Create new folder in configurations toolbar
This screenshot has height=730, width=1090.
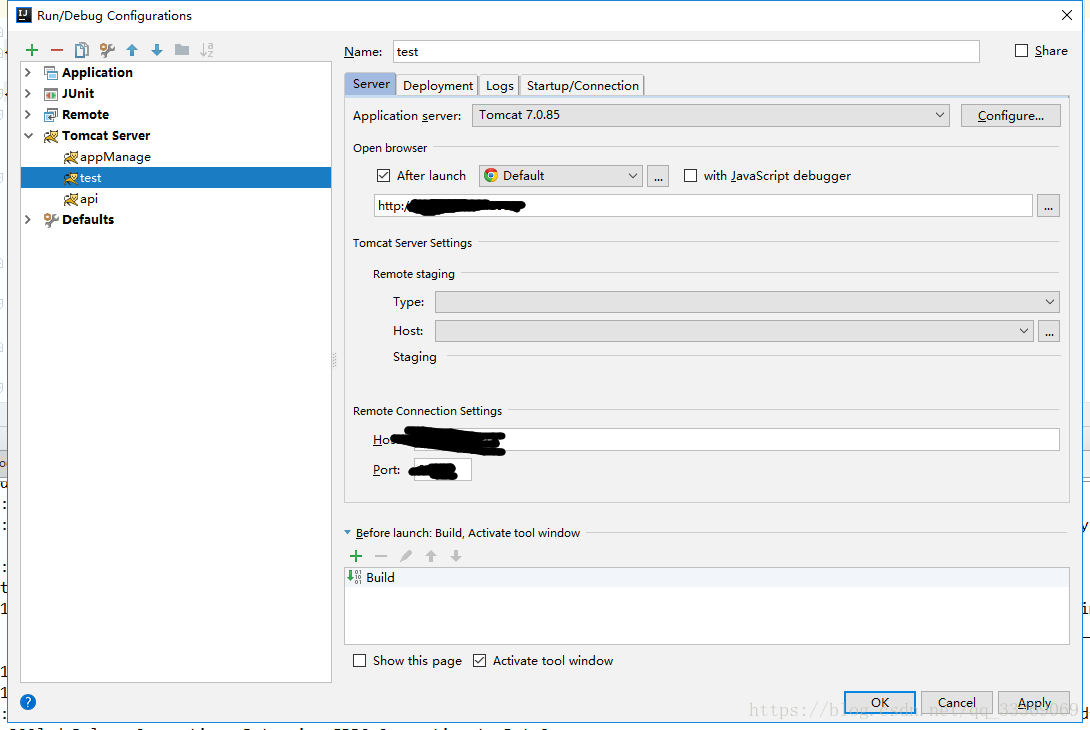click(x=182, y=50)
